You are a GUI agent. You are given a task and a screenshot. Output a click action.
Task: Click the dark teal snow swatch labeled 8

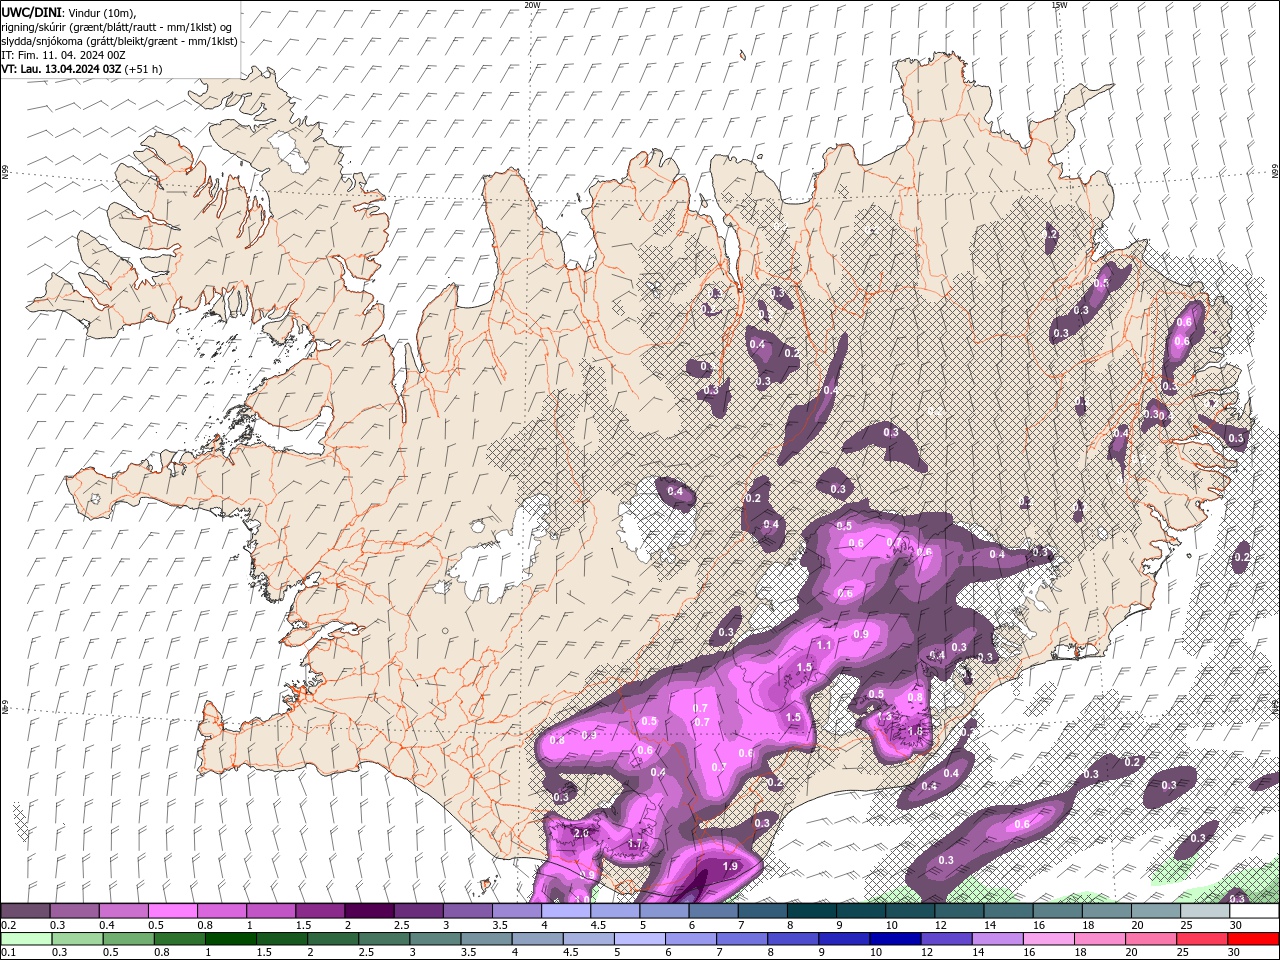(x=812, y=911)
